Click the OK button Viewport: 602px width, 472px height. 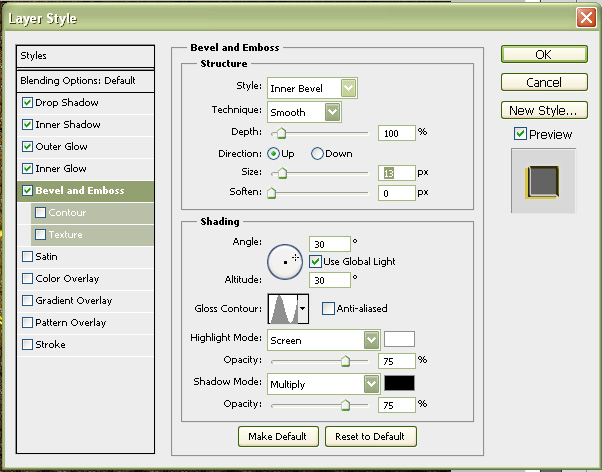(544, 54)
